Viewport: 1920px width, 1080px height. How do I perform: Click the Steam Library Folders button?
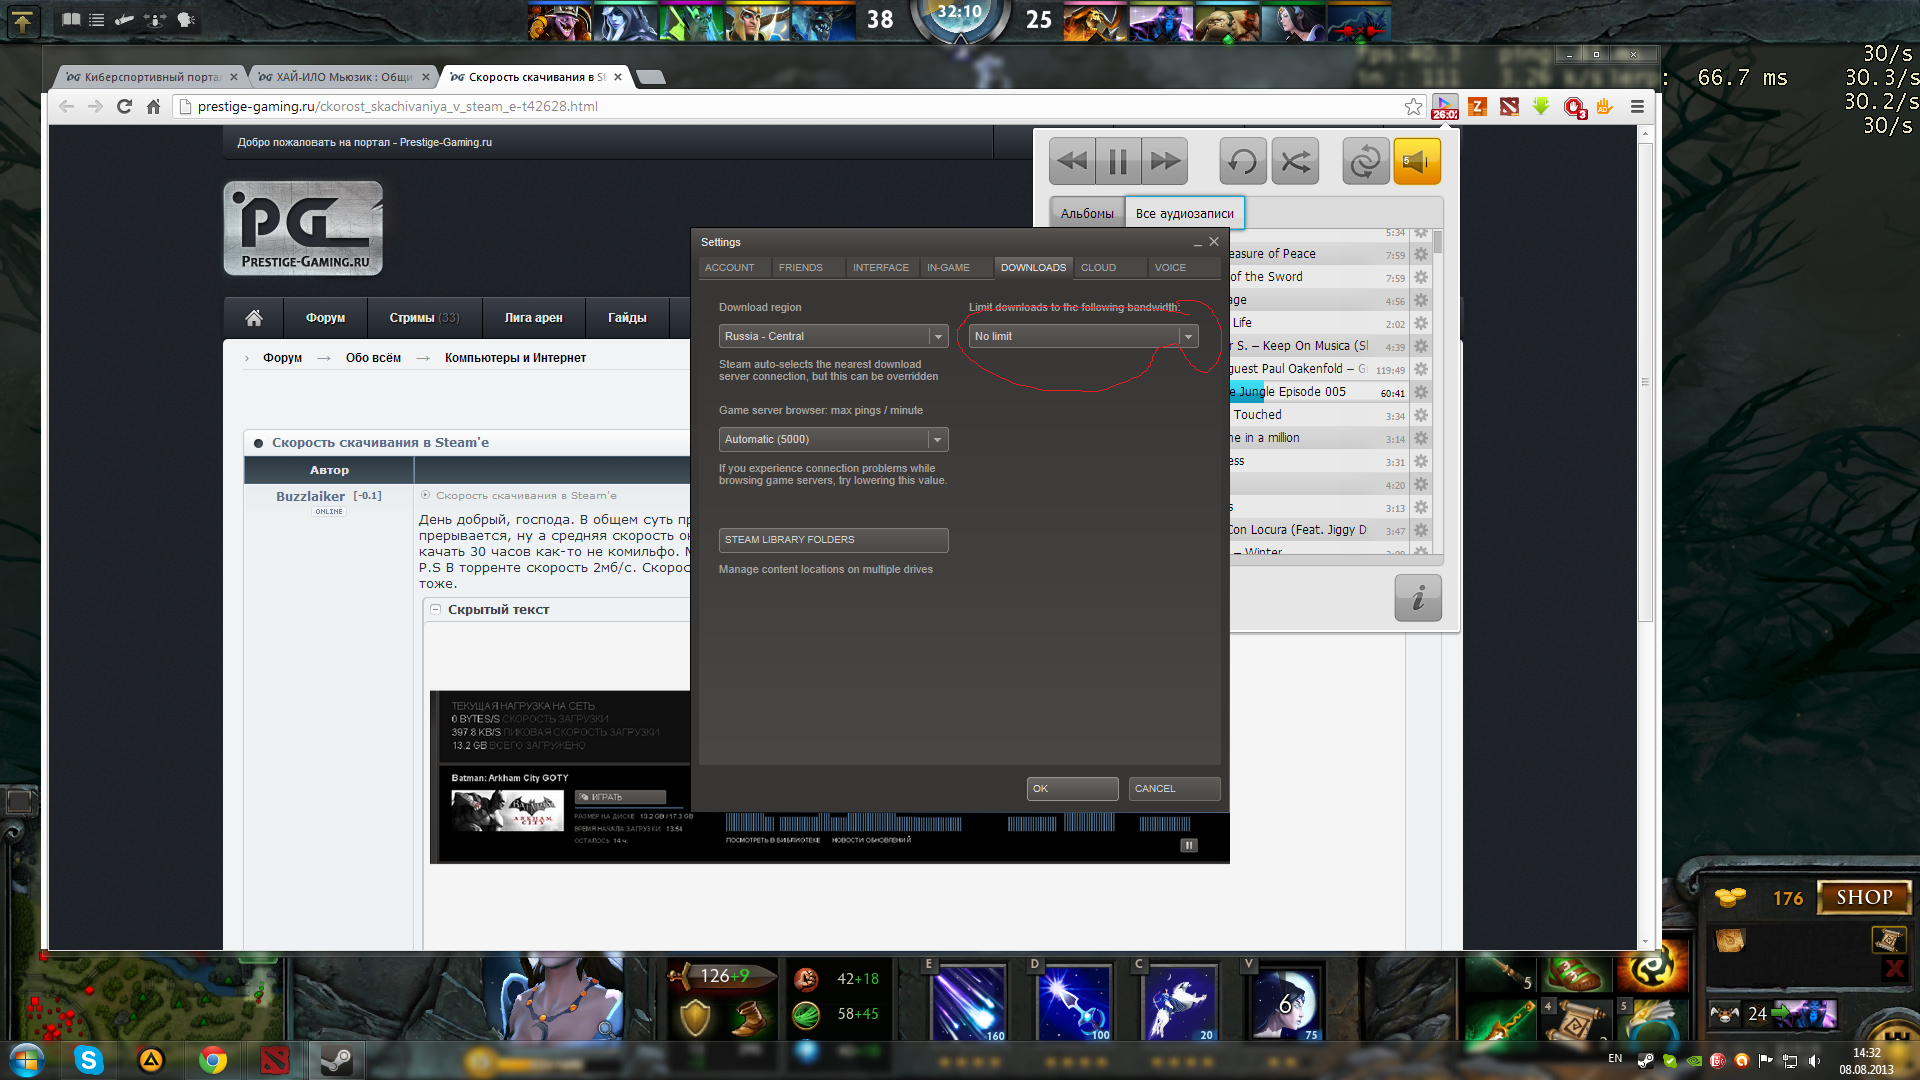(833, 540)
